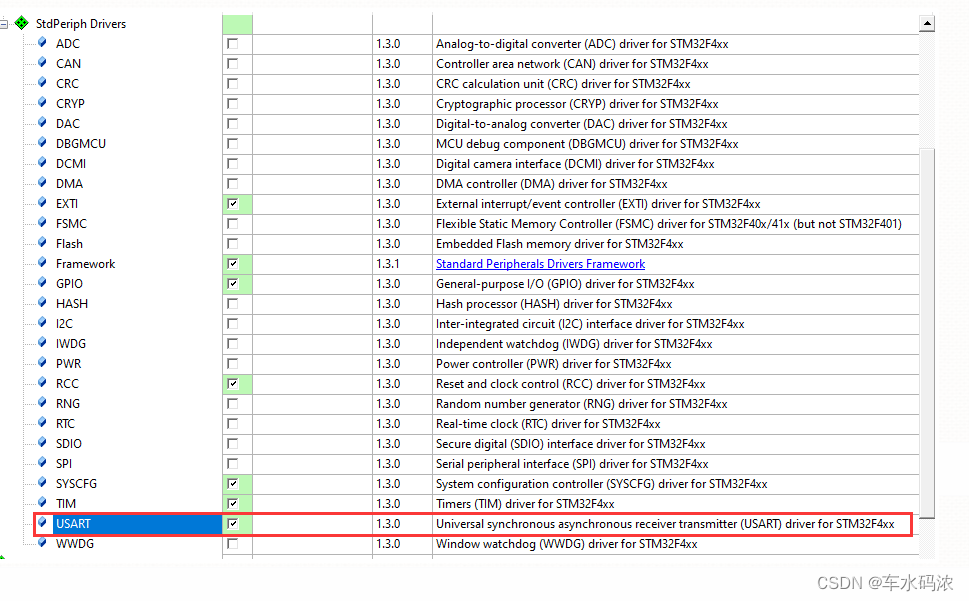Enable the CRYP driver checkbox

pos(232,104)
